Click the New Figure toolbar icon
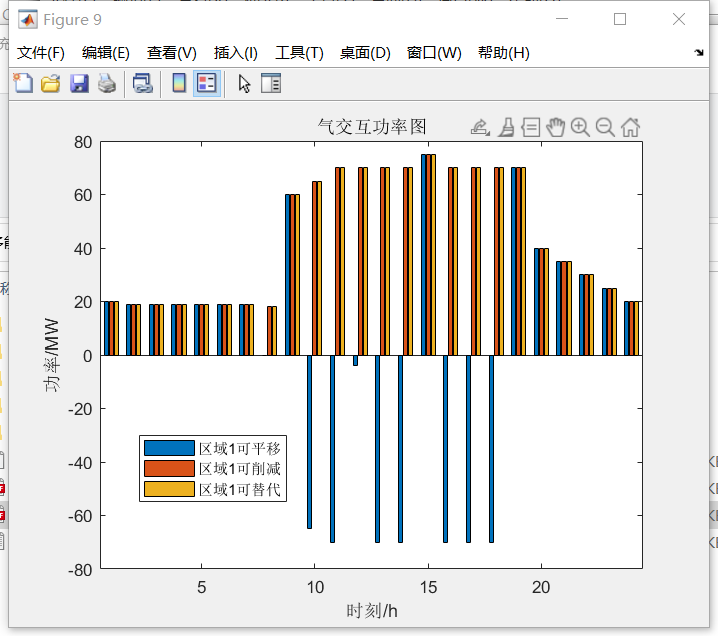Viewport: 718px width, 636px height. click(x=23, y=83)
